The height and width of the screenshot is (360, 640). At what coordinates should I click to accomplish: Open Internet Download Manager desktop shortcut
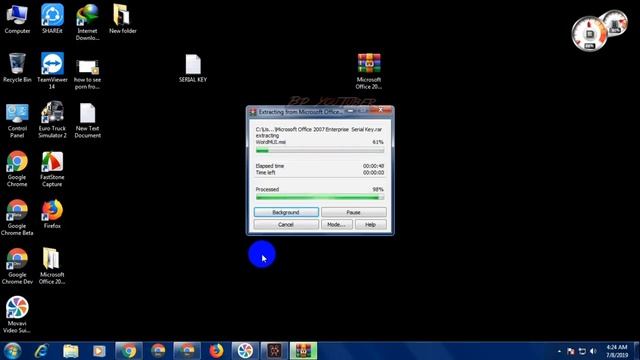coord(87,22)
